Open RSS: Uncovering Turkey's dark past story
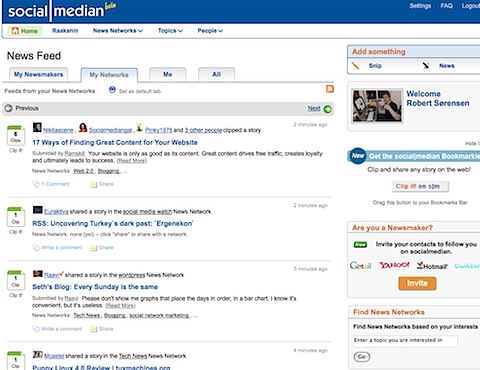Image resolution: width=480 pixels, height=370 pixels. (x=113, y=223)
